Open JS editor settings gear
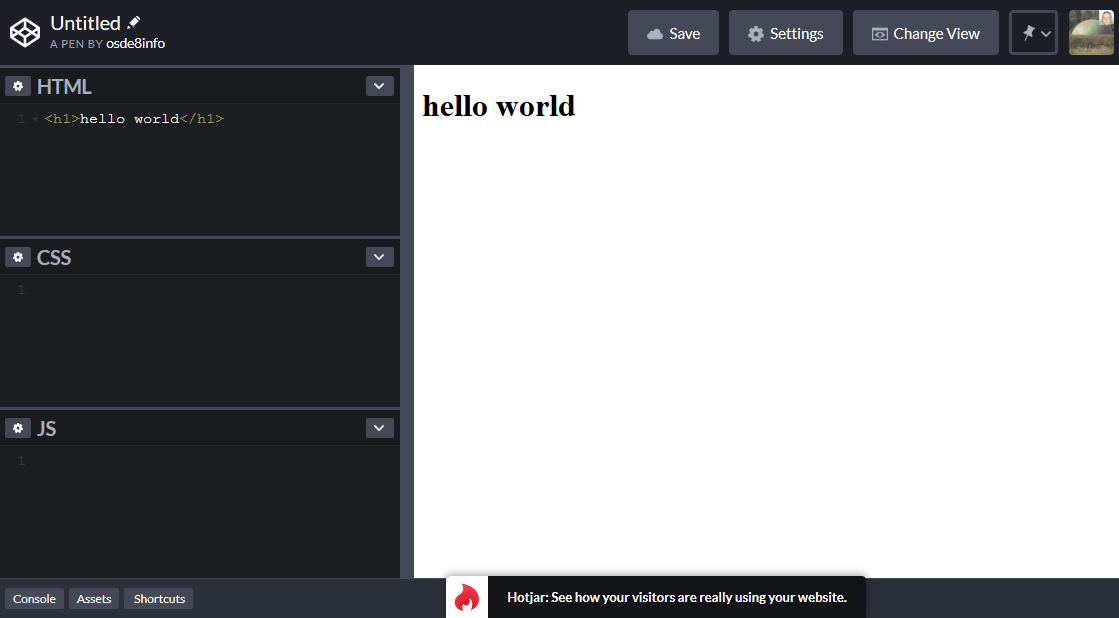 18,428
